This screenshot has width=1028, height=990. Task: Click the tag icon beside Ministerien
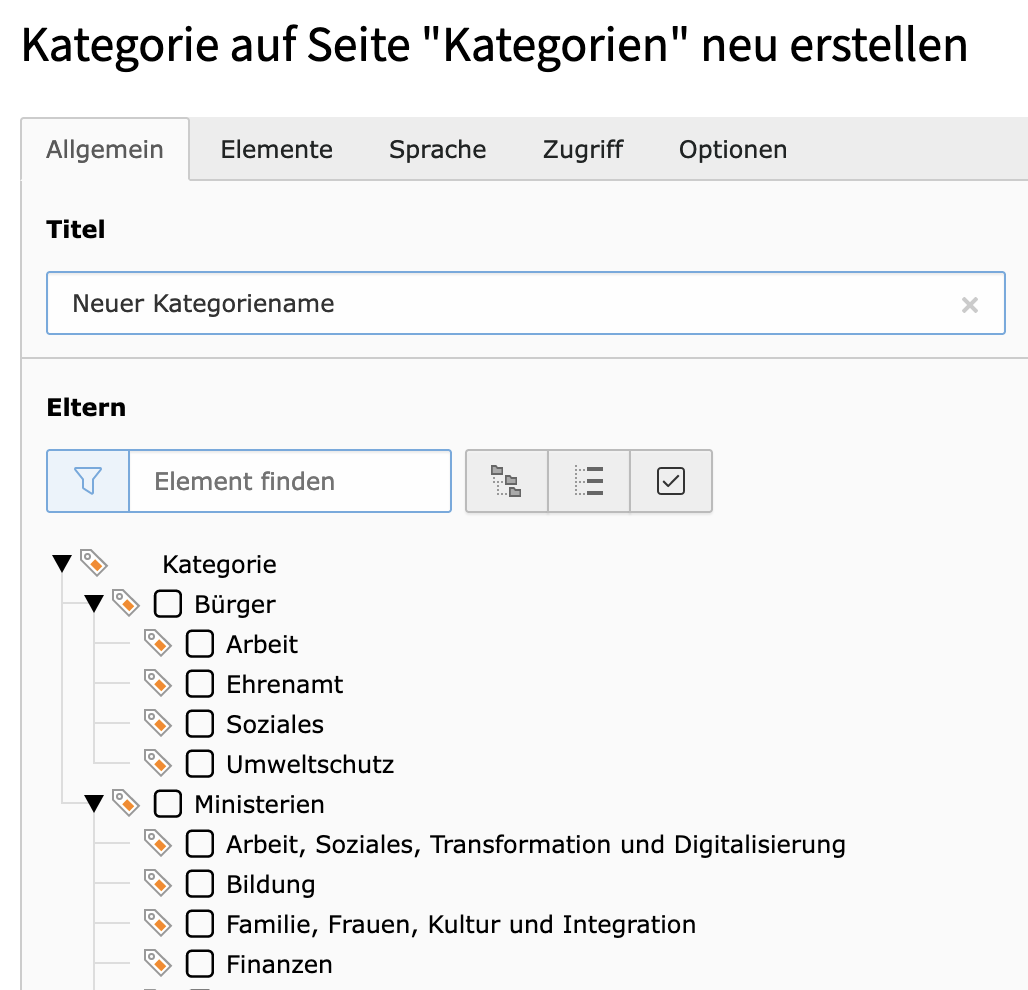point(127,803)
